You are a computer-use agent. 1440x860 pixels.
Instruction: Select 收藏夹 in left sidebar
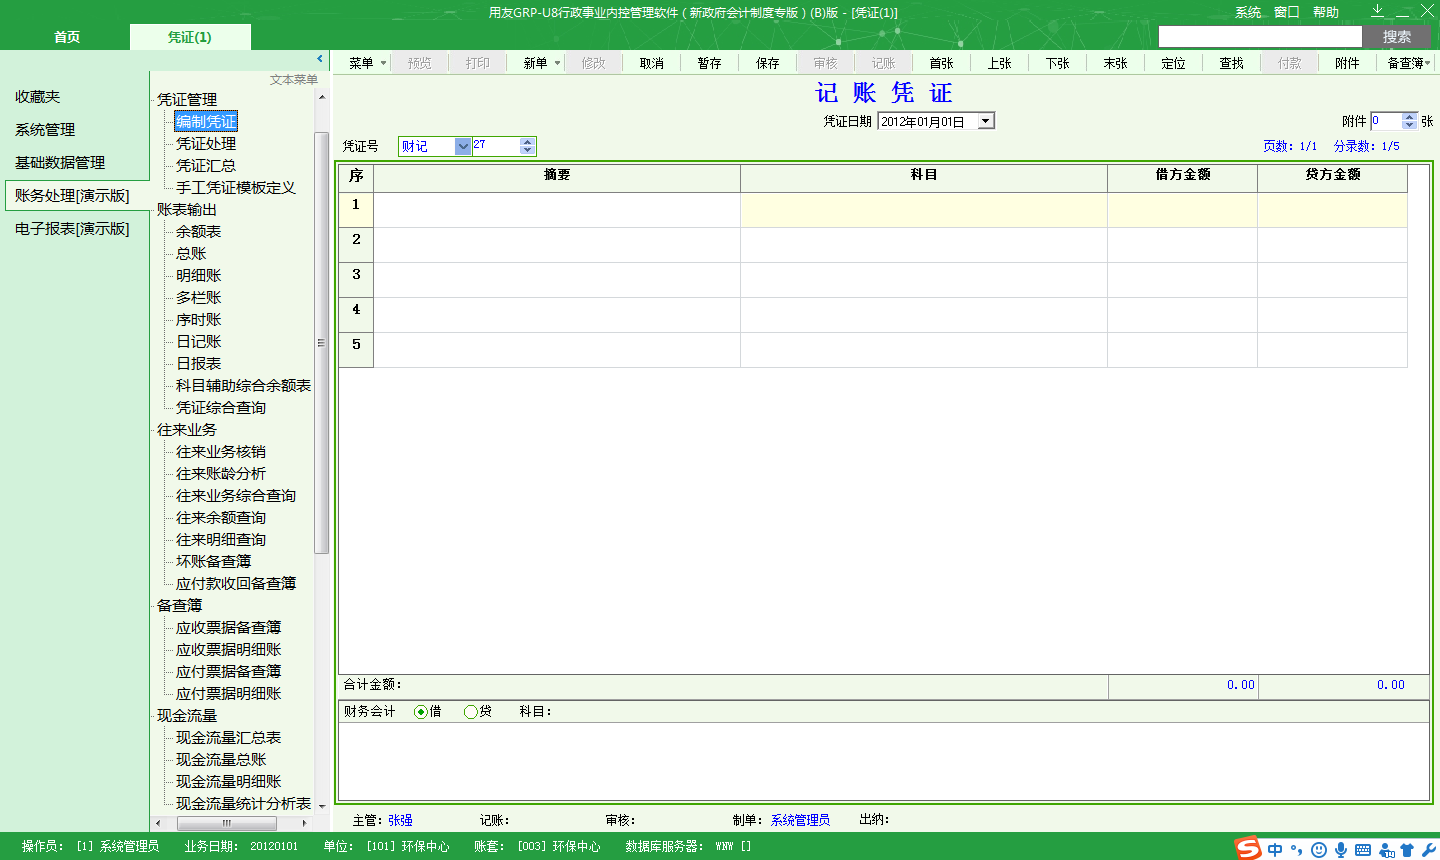[38, 97]
